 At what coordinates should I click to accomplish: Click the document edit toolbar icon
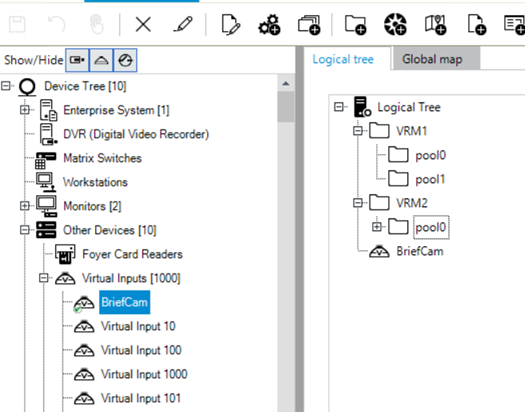click(x=231, y=25)
